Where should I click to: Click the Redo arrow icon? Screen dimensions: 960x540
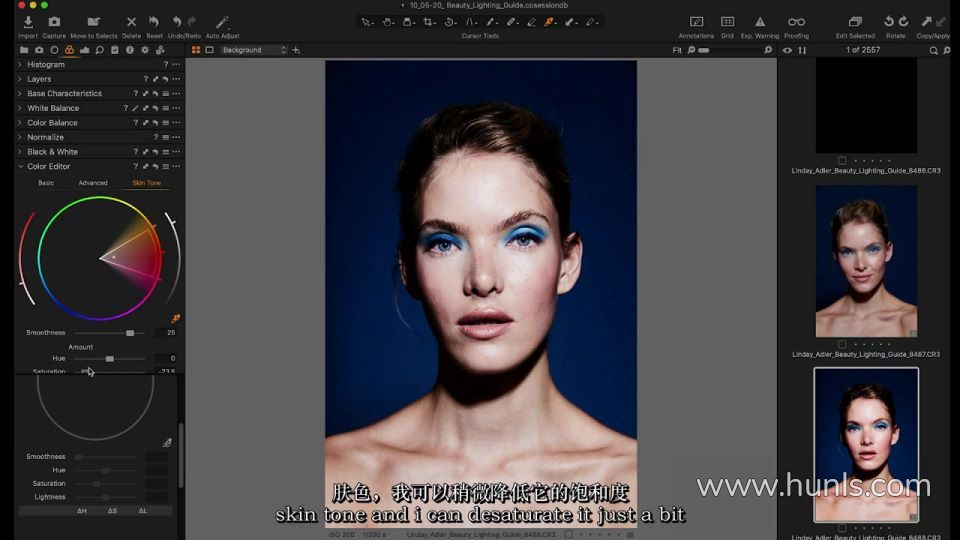[x=192, y=22]
